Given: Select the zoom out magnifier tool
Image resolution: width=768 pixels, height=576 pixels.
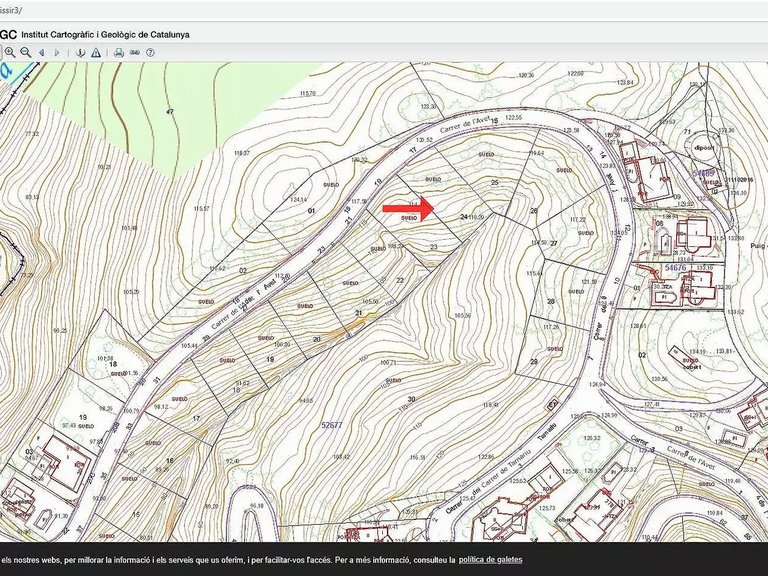Looking at the screenshot, I should 25,52.
